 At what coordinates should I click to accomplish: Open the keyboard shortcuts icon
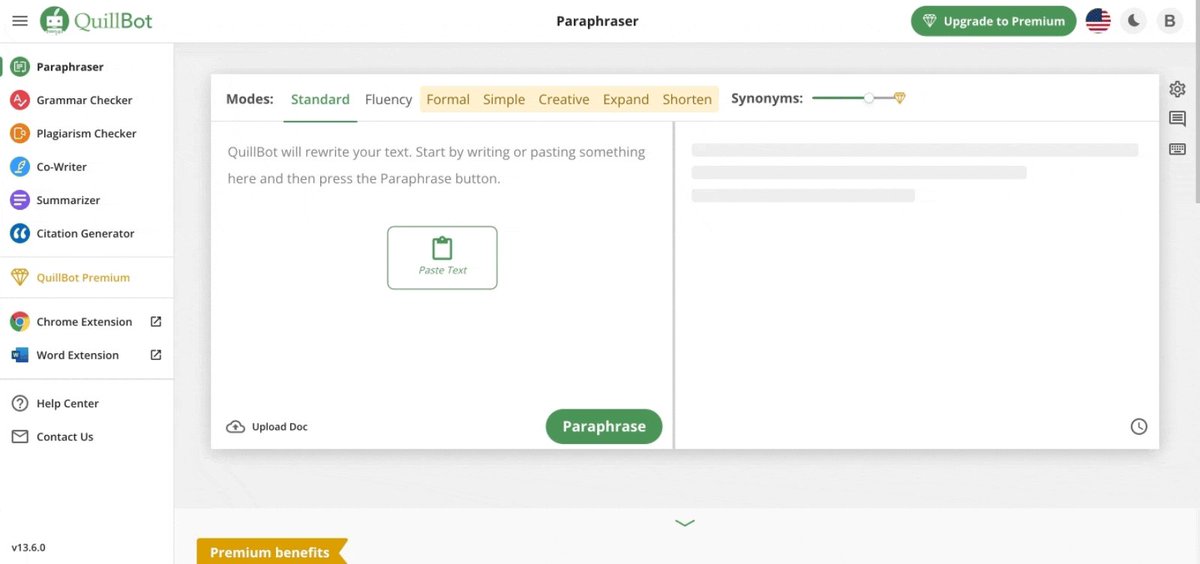(x=1177, y=149)
